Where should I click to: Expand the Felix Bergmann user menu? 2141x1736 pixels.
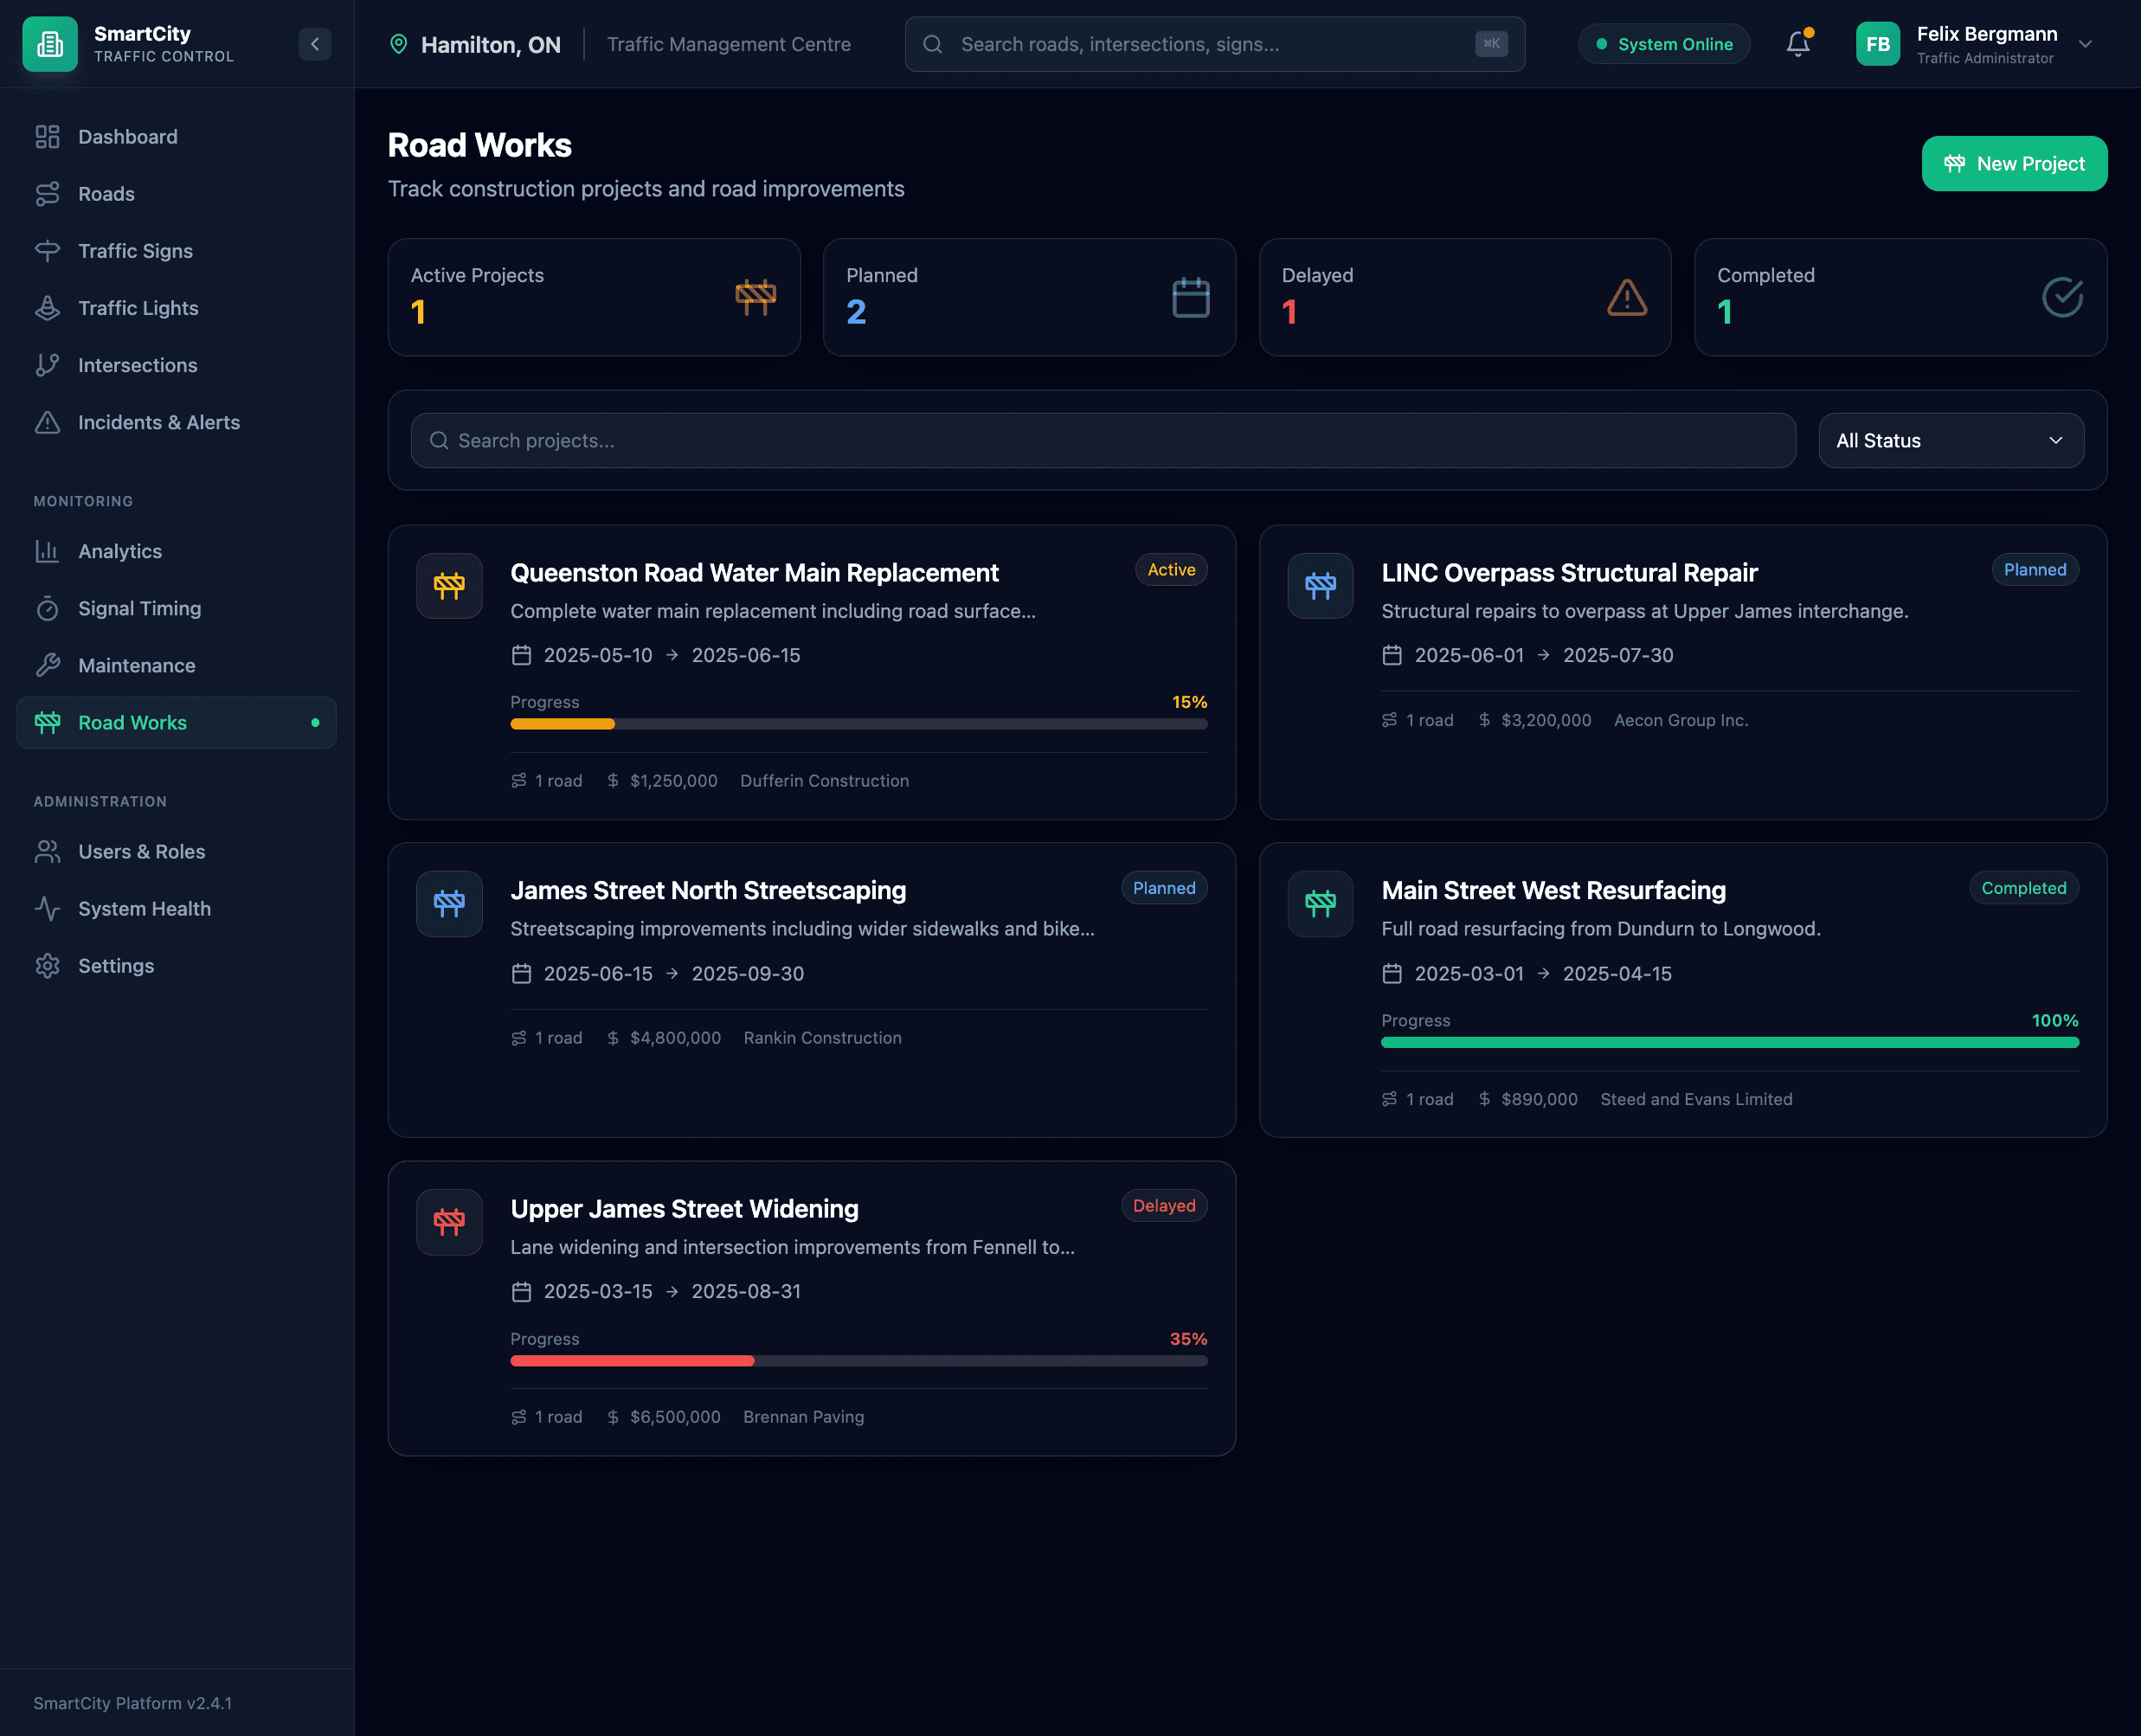click(x=2085, y=44)
